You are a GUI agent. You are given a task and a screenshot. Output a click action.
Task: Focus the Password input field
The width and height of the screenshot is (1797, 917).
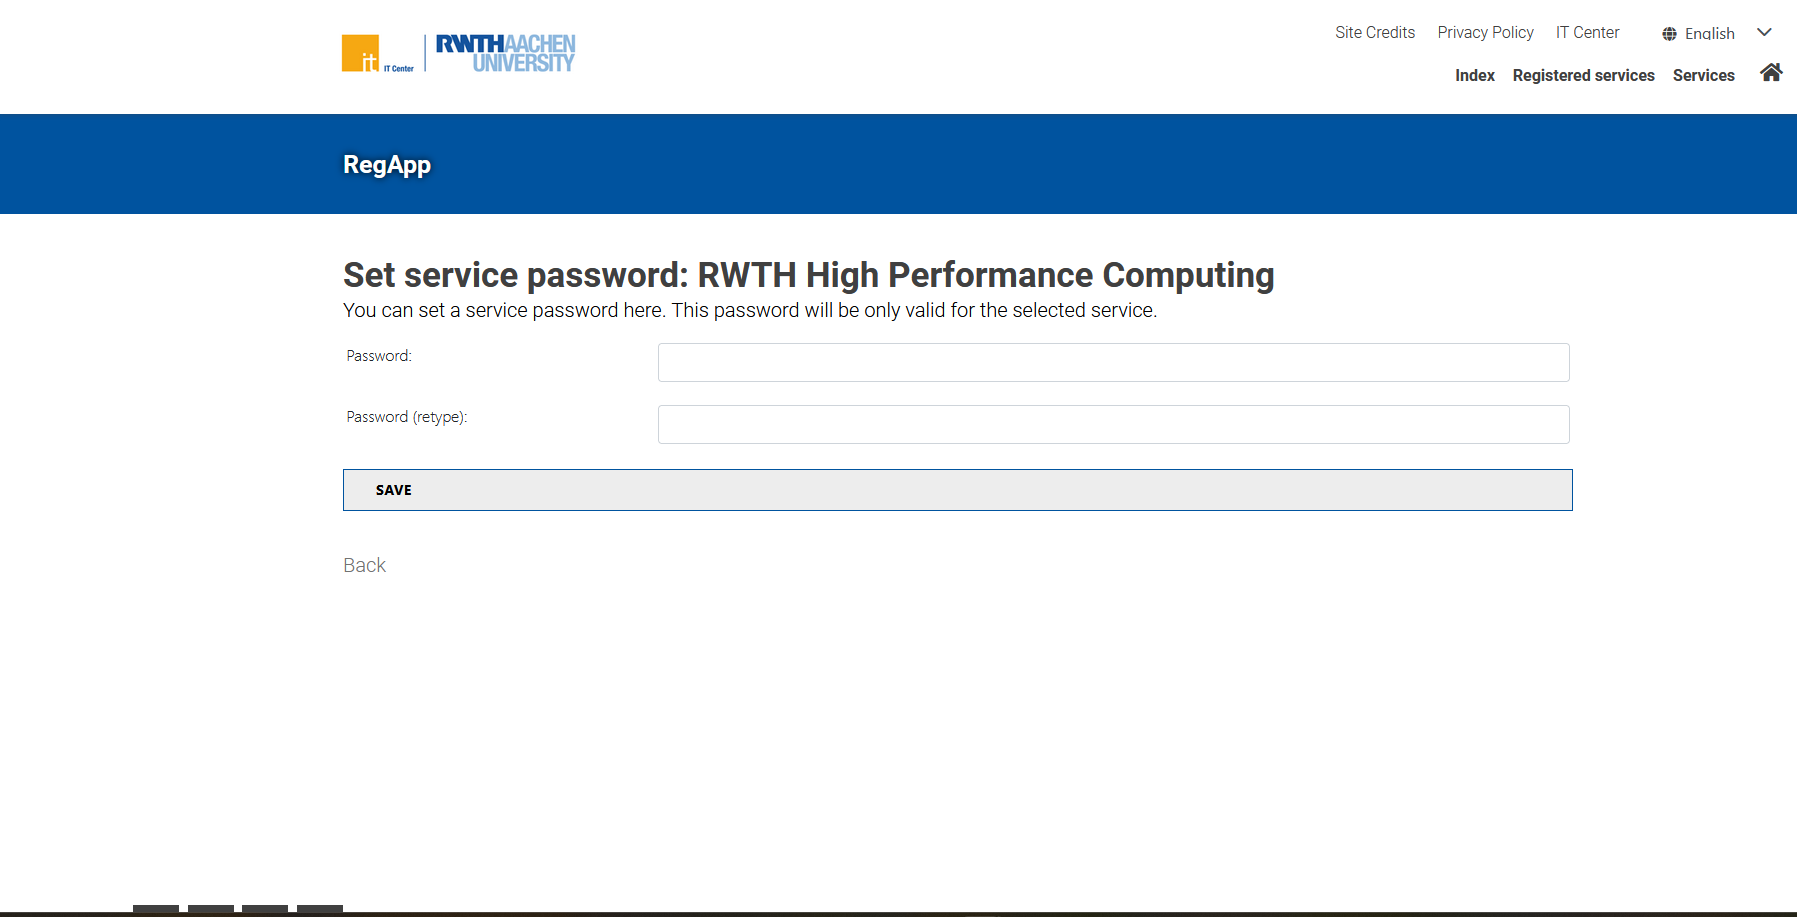1113,363
